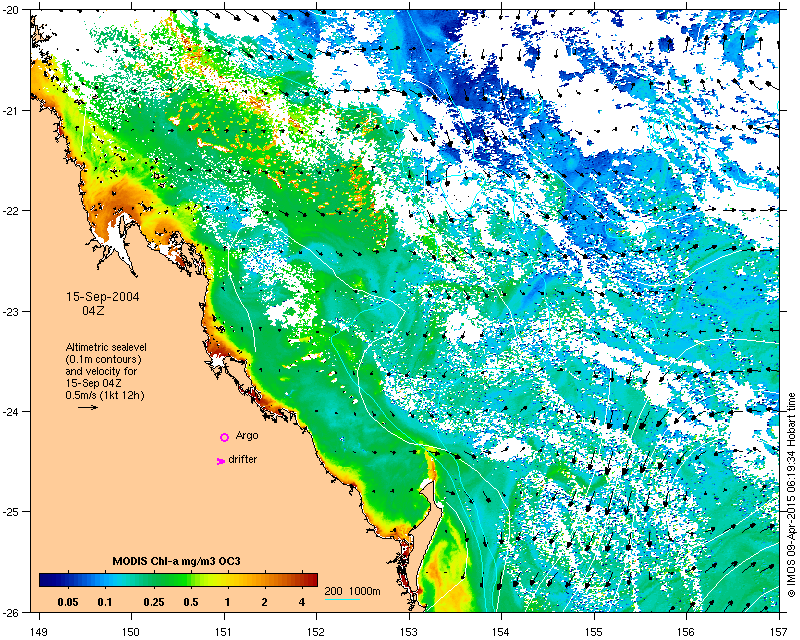Screen dimensions: 800x640
Task: Click the magenta drifter marker icon
Action: click(220, 461)
